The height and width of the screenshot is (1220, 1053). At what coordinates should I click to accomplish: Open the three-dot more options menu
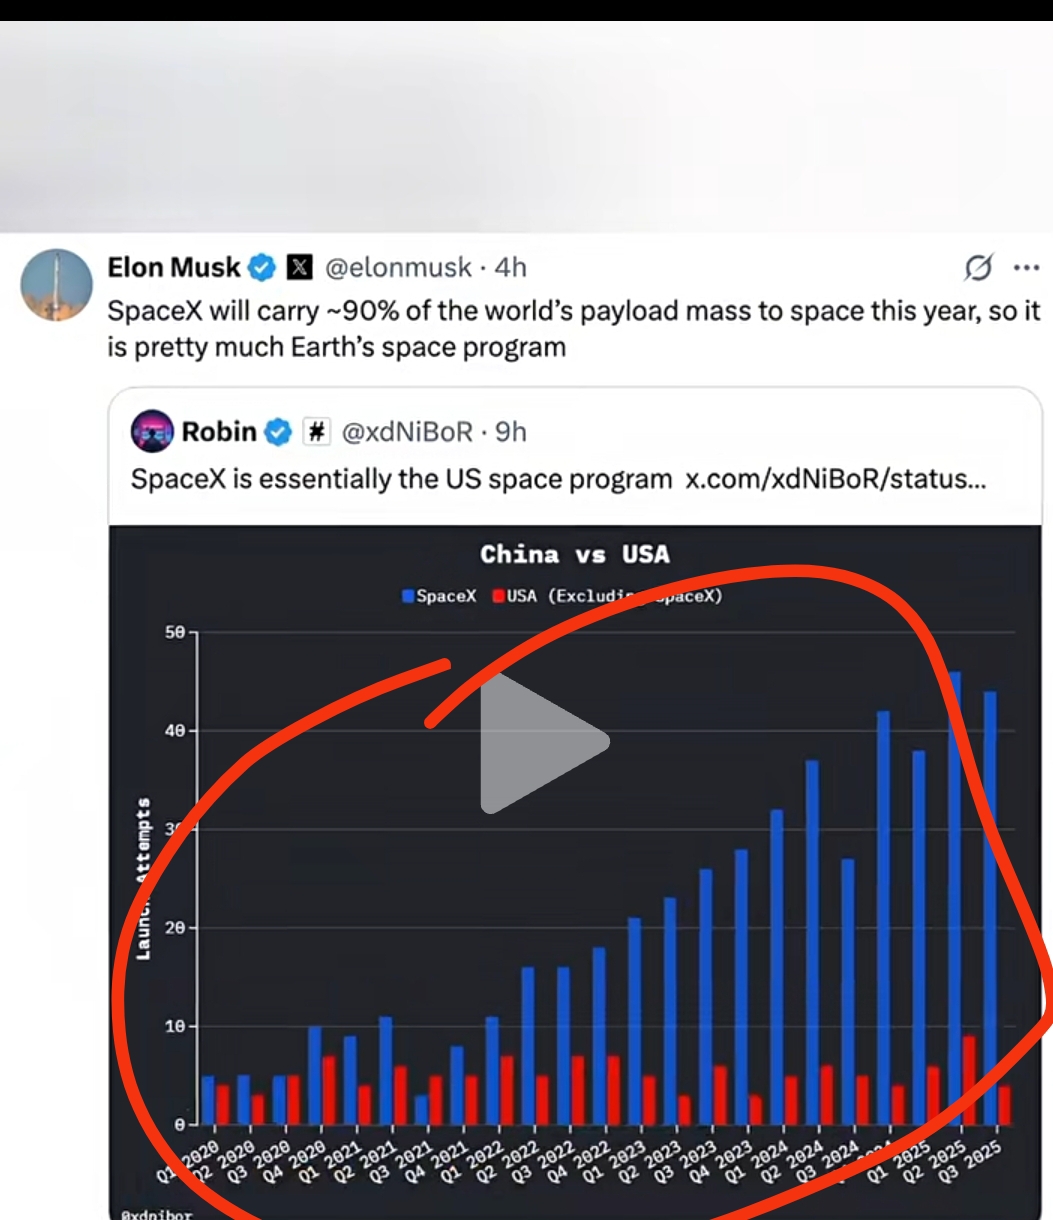pyautogui.click(x=1027, y=268)
